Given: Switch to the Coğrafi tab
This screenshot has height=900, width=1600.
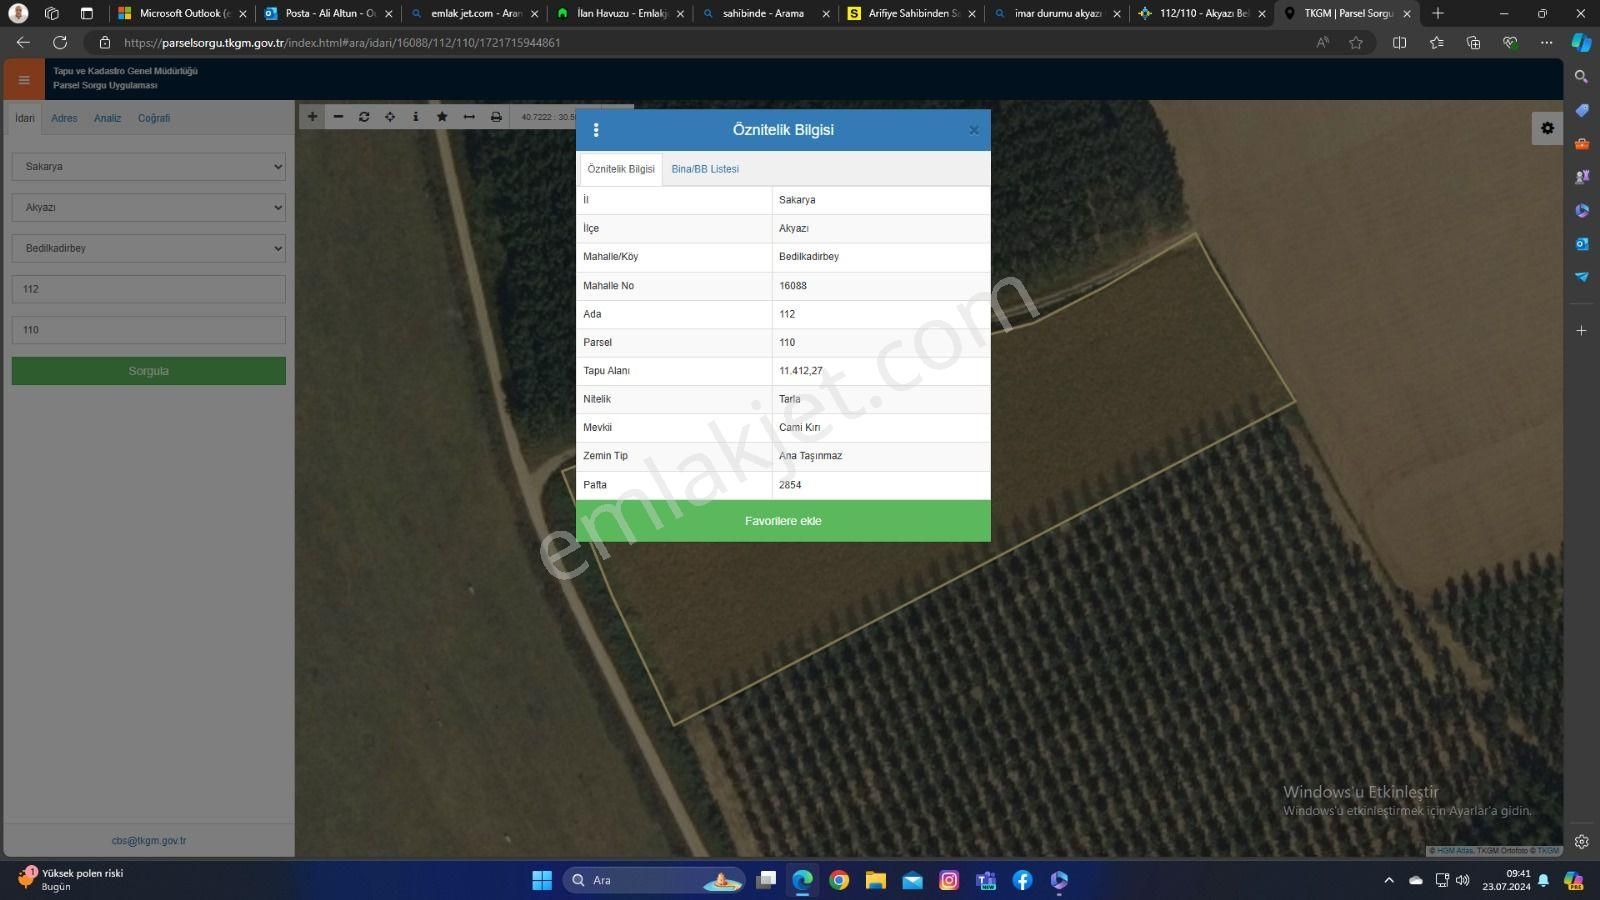Looking at the screenshot, I should [154, 118].
